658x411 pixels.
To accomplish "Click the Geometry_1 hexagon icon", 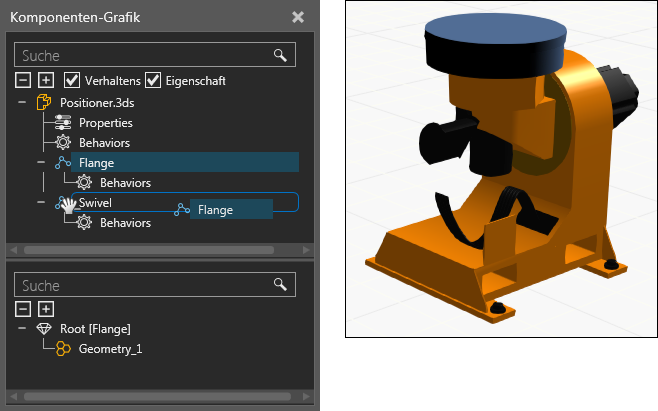I will [x=63, y=348].
